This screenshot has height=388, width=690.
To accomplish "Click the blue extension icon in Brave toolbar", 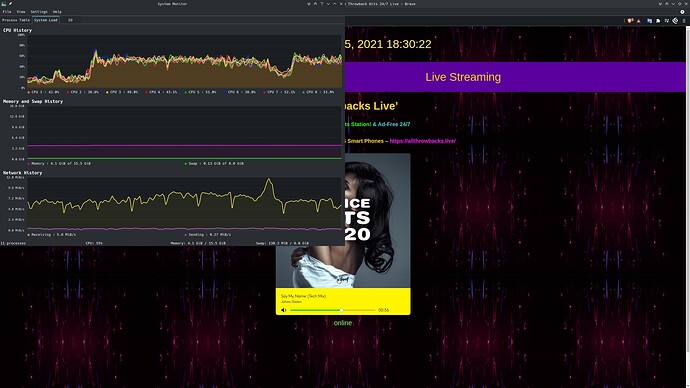I will click(x=649, y=20).
